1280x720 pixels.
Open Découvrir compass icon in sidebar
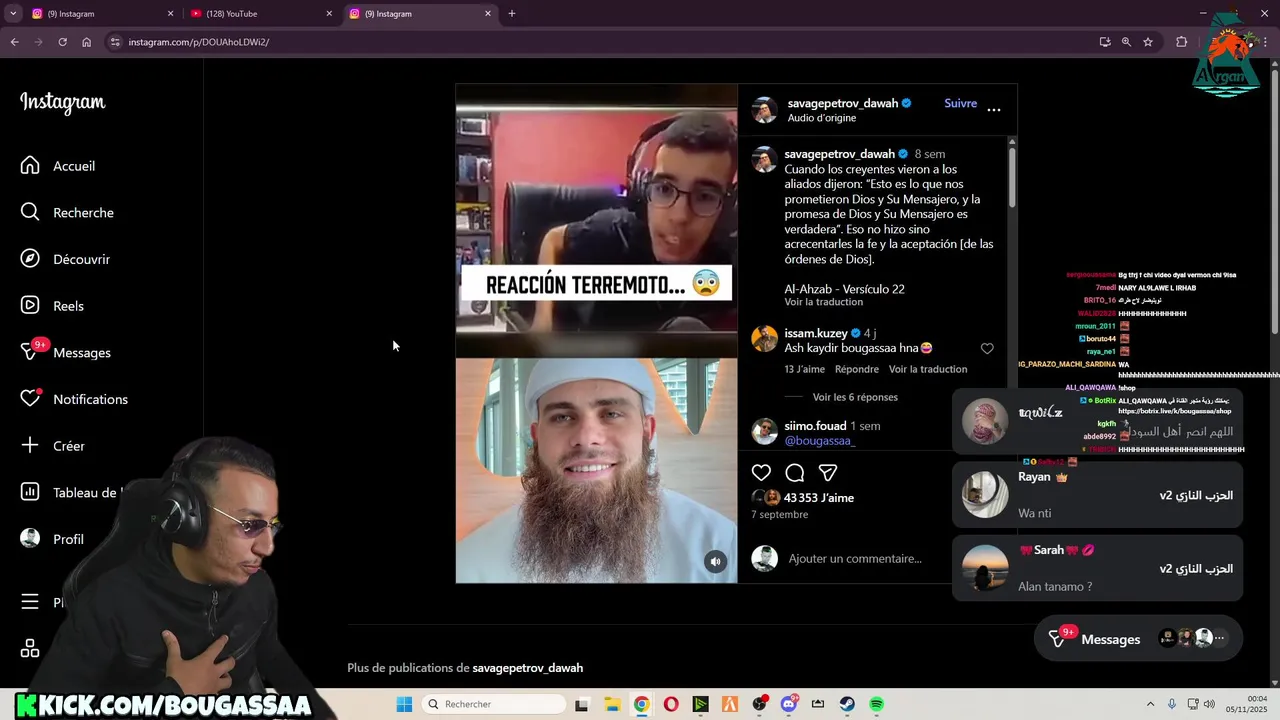tap(30, 259)
